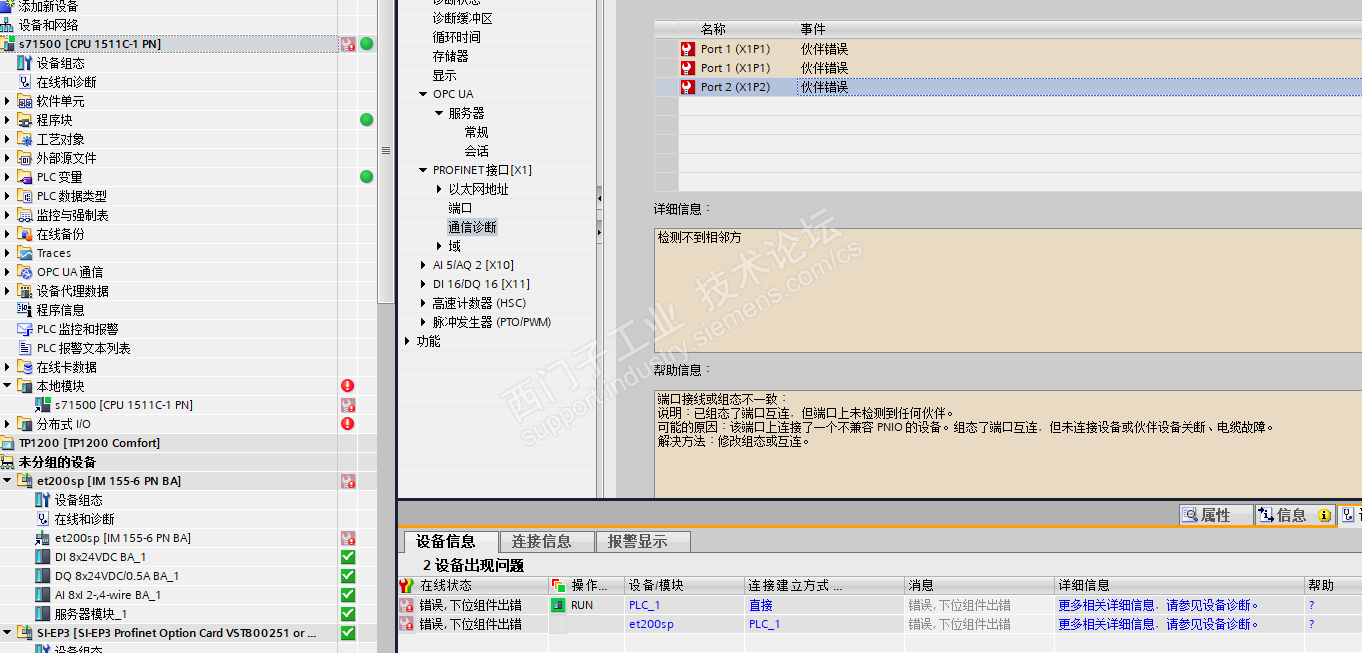Expand the 功能 node
This screenshot has height=653, width=1362.
tap(407, 341)
